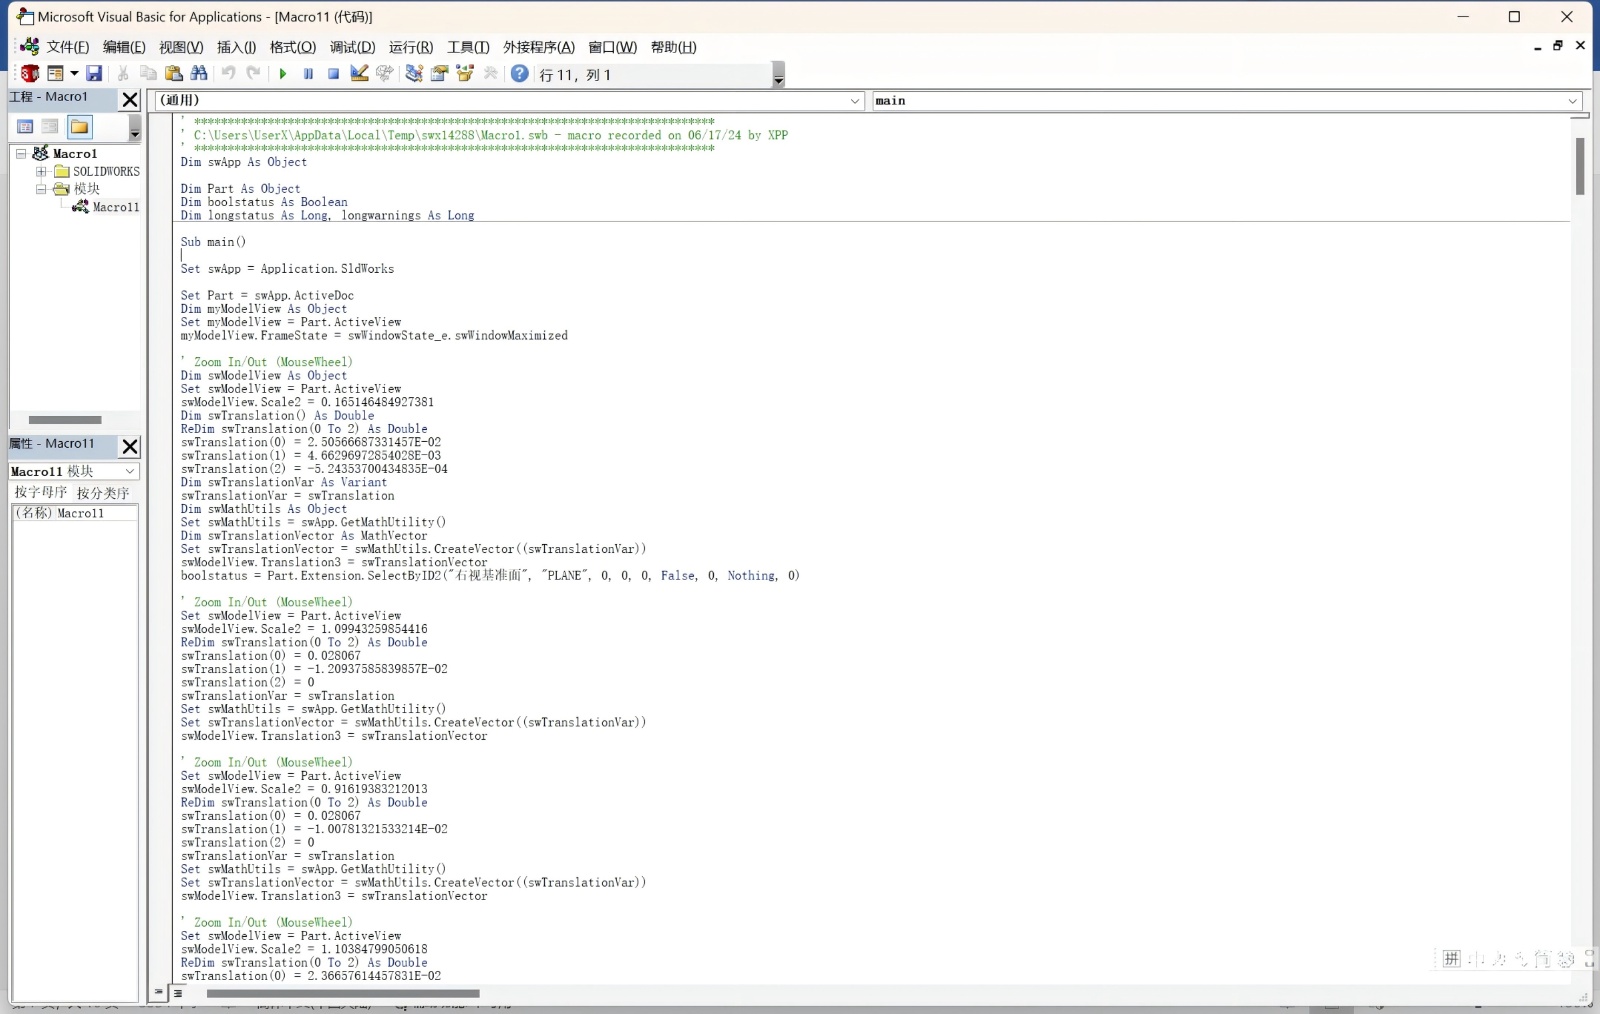
Task: Click the SolidWorks view icon in toolbar
Action: [30, 73]
